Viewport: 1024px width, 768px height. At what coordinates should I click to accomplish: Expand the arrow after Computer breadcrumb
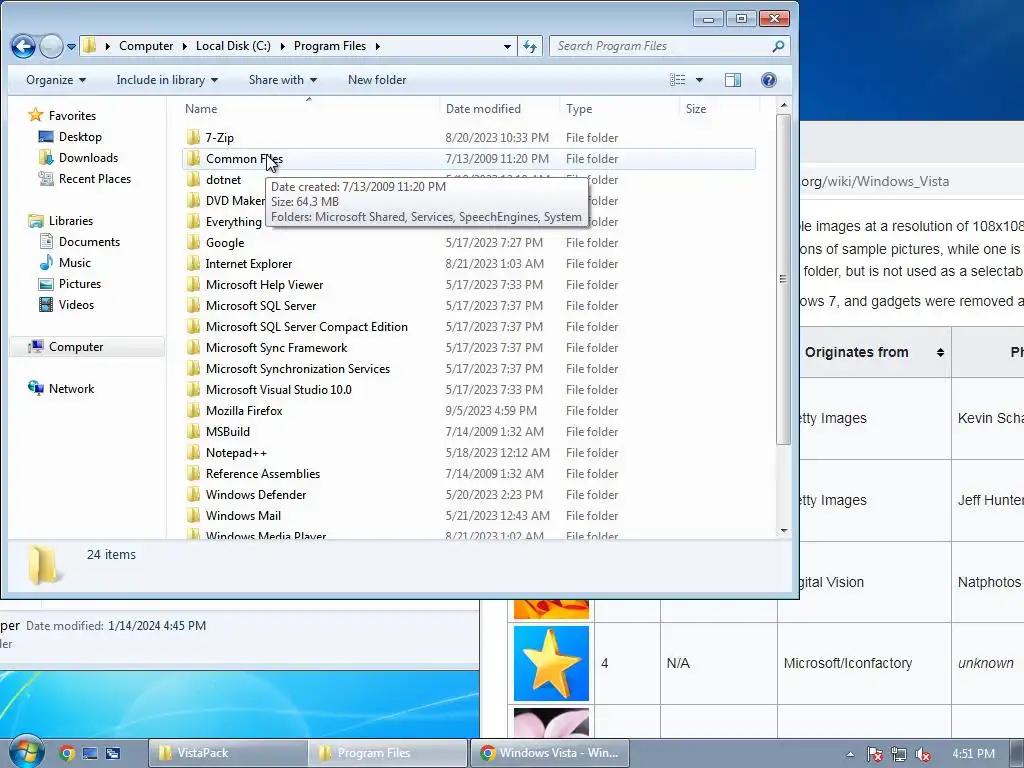[x=184, y=46]
